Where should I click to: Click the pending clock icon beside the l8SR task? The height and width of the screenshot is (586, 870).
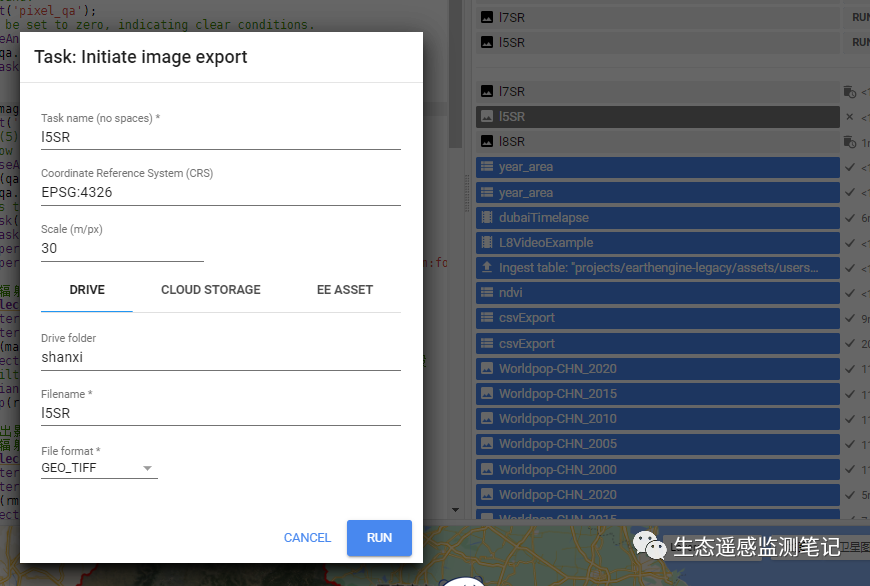847,141
